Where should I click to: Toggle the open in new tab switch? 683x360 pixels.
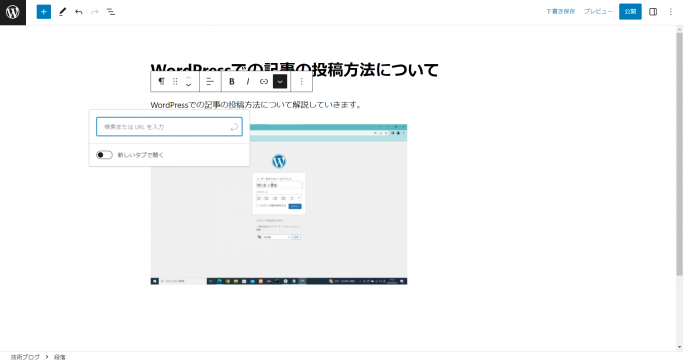coord(105,155)
